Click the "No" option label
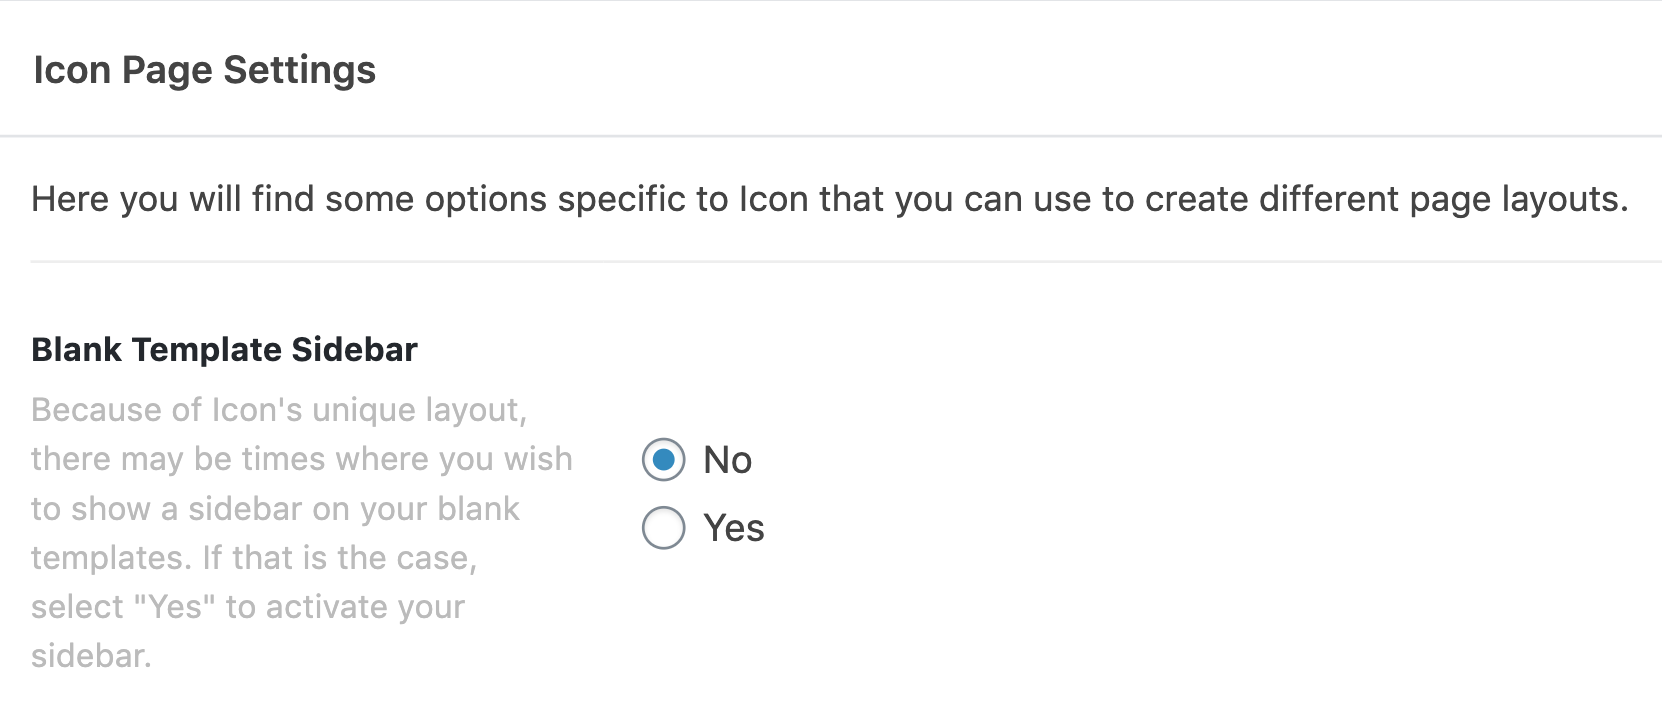The width and height of the screenshot is (1662, 706). pyautogui.click(x=727, y=460)
